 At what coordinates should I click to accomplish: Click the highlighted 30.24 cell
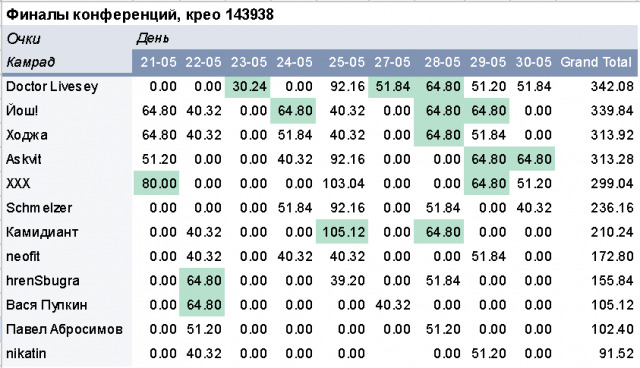(247, 86)
